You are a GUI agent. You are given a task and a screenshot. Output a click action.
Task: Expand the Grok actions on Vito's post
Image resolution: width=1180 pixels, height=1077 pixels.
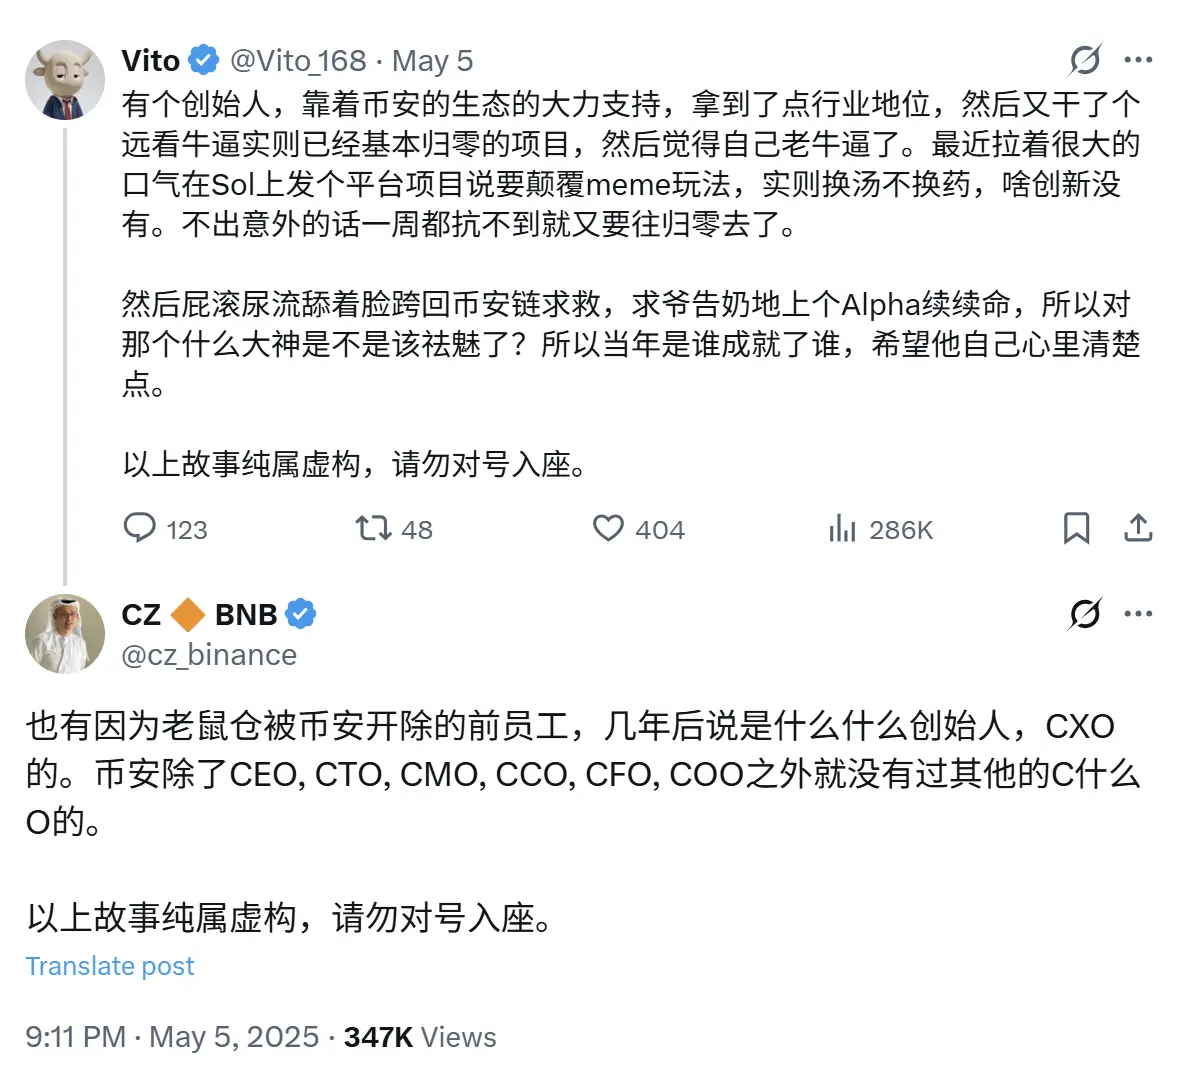pyautogui.click(x=1083, y=59)
